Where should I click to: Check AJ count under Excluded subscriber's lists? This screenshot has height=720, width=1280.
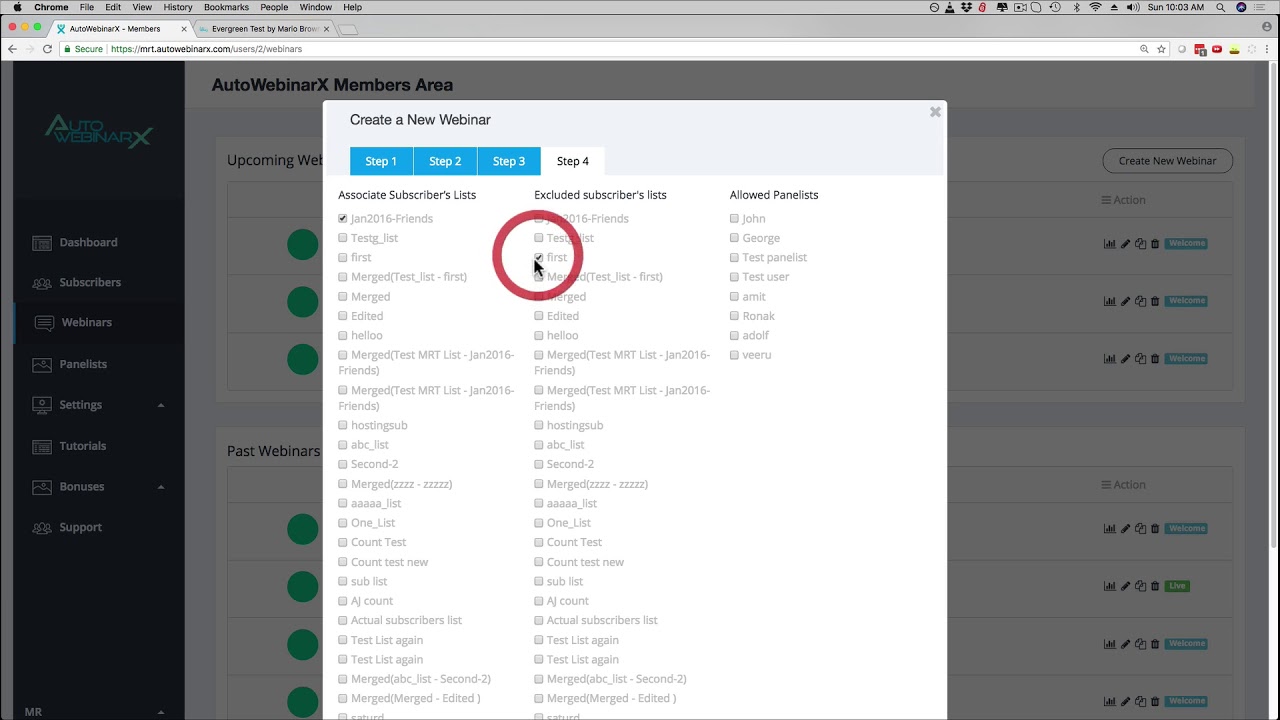(x=539, y=601)
